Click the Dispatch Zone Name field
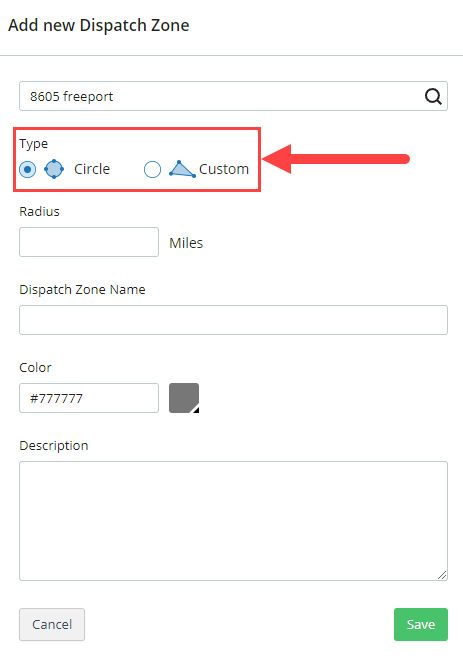 coord(233,320)
